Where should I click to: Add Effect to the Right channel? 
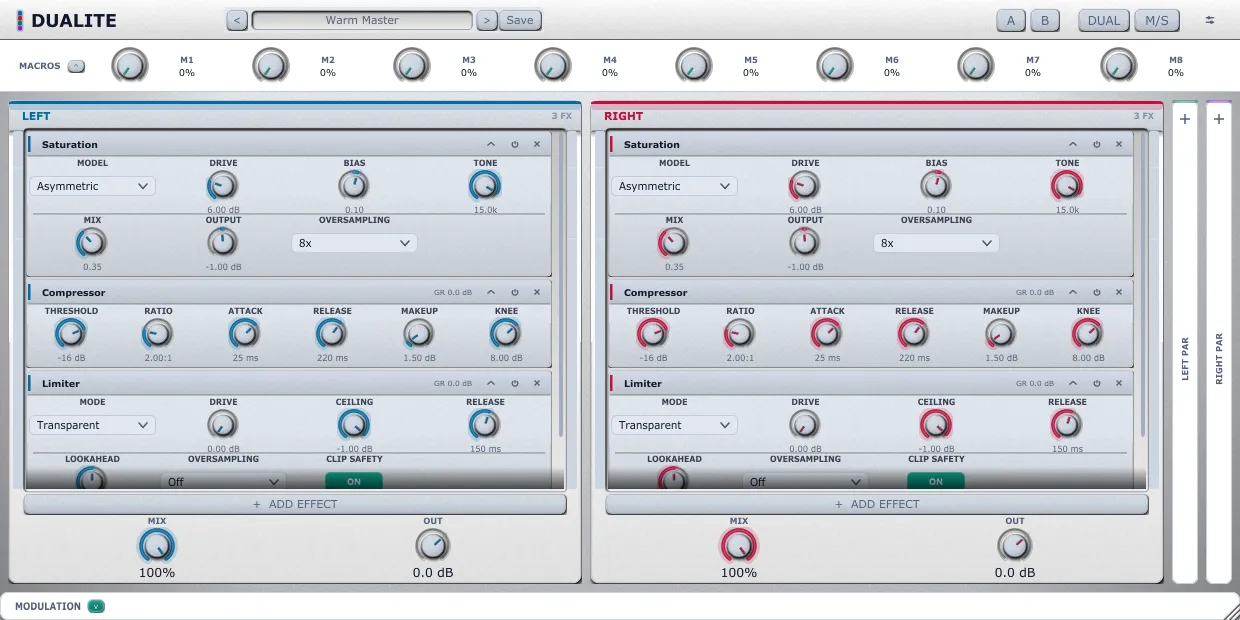click(877, 504)
